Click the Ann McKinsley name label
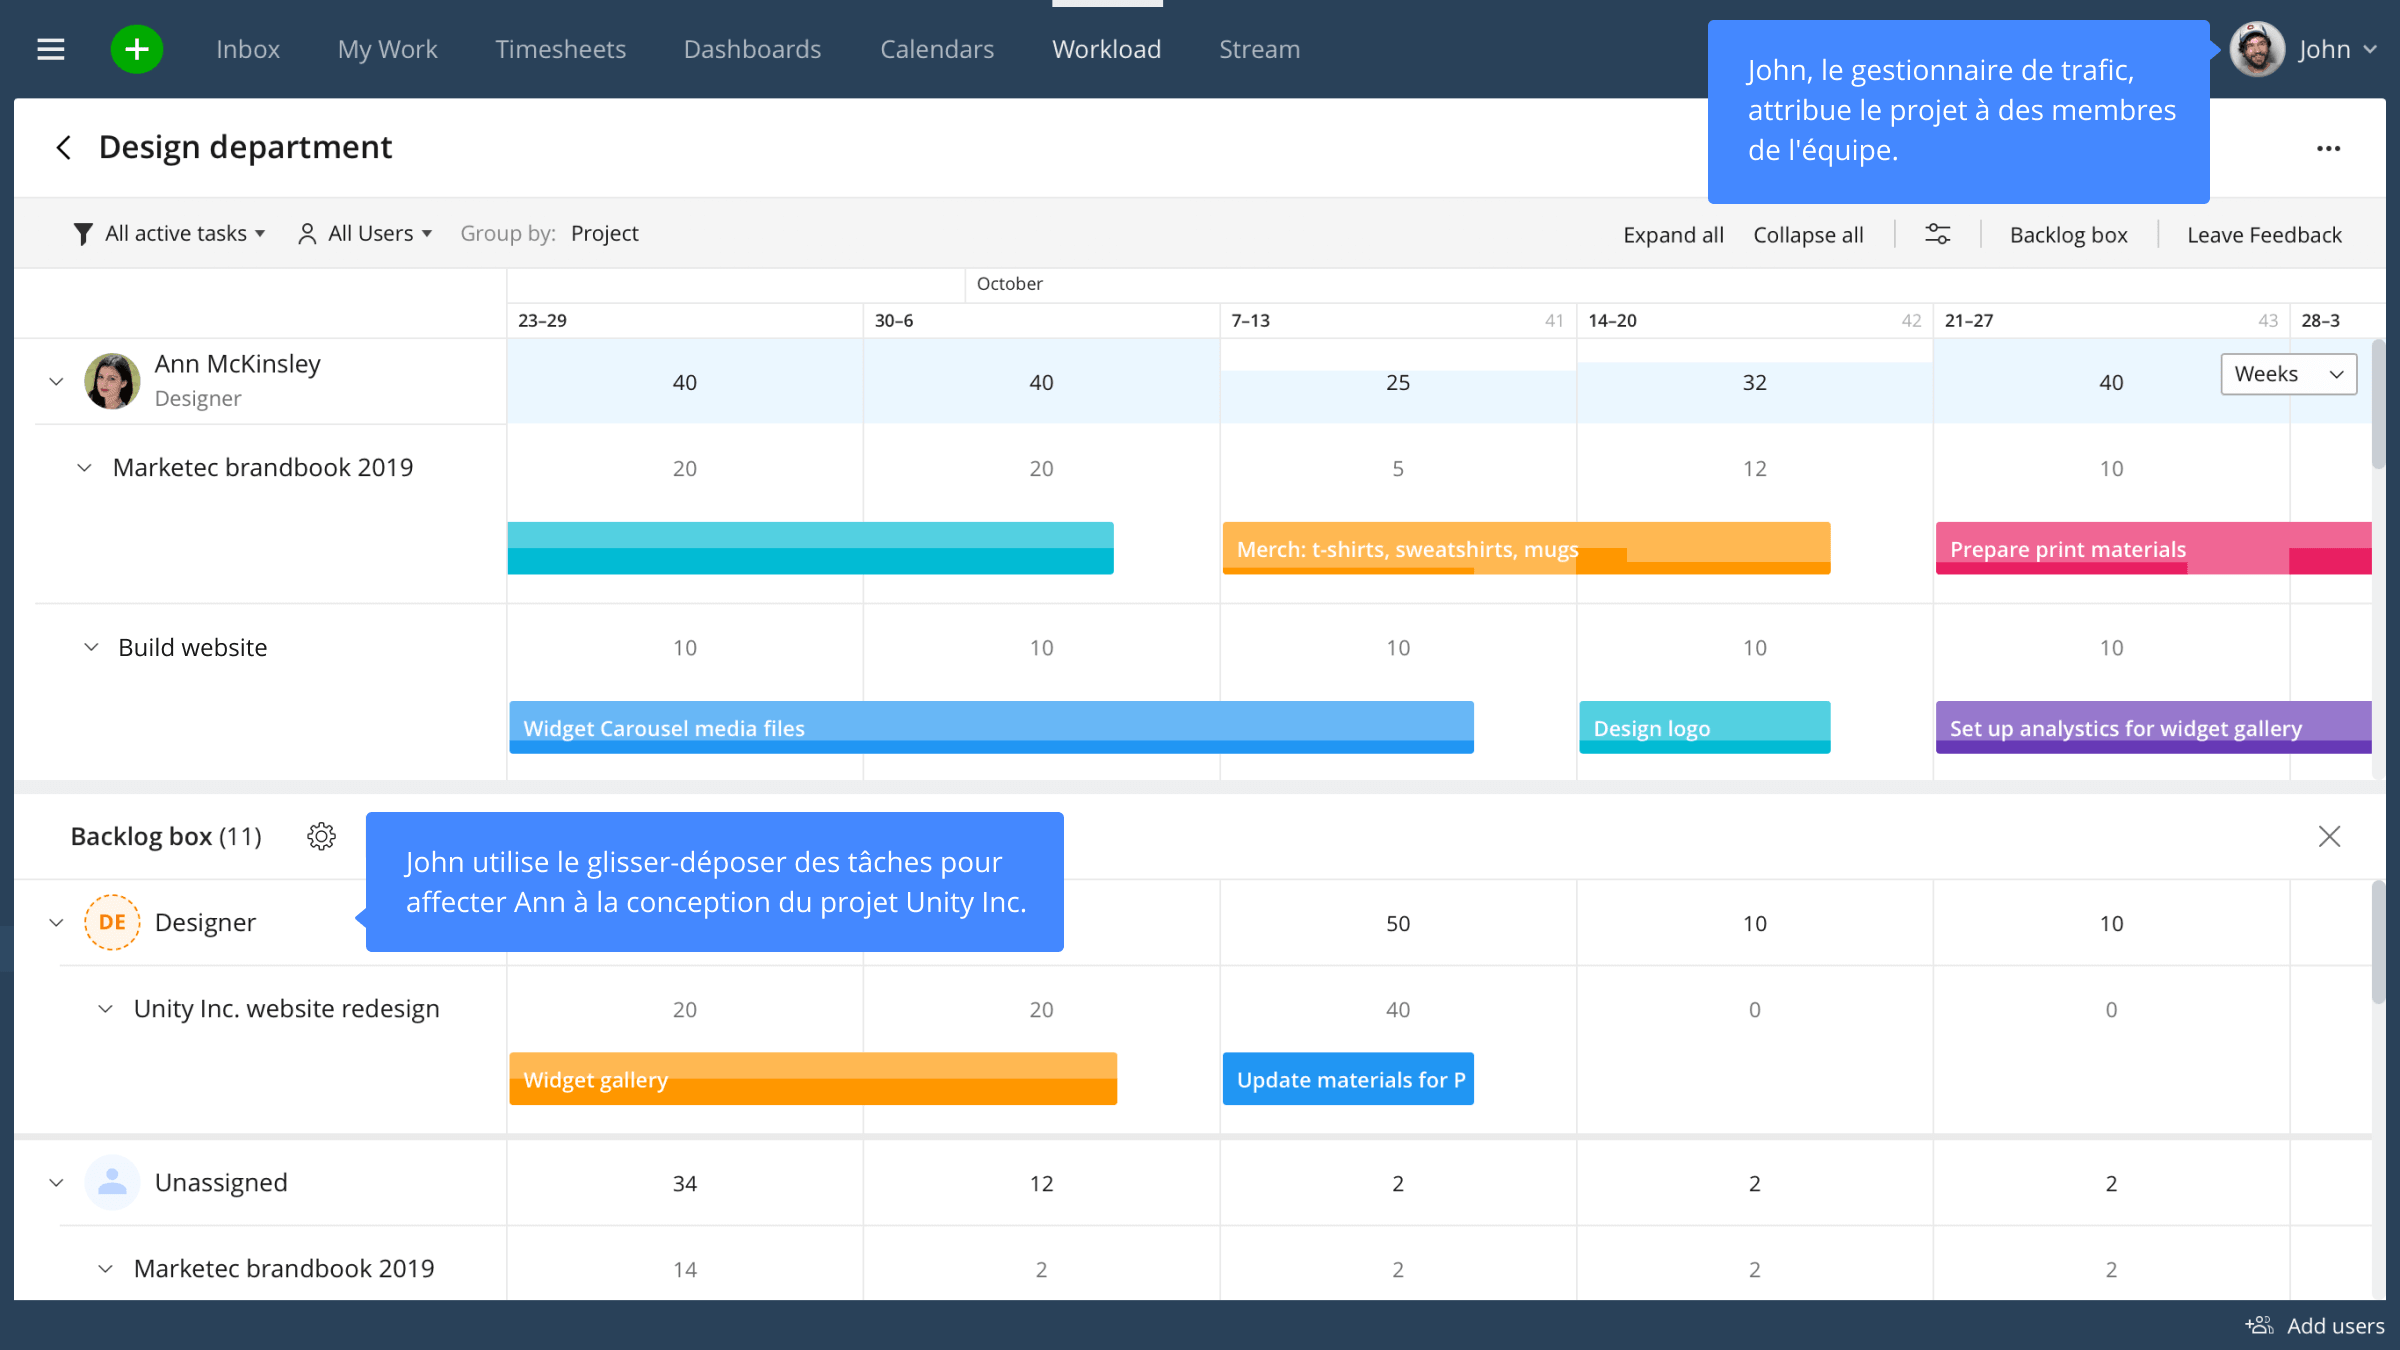The width and height of the screenshot is (2400, 1350). point(237,364)
